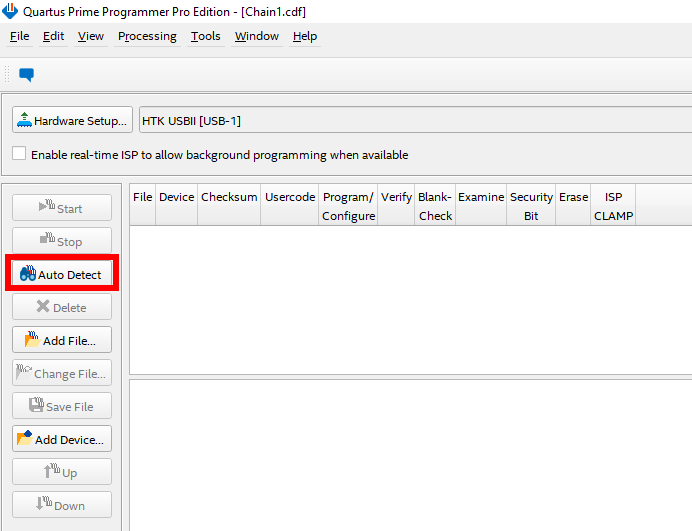The width and height of the screenshot is (692, 531).
Task: Click the Program/Configure column header
Action: point(348,205)
